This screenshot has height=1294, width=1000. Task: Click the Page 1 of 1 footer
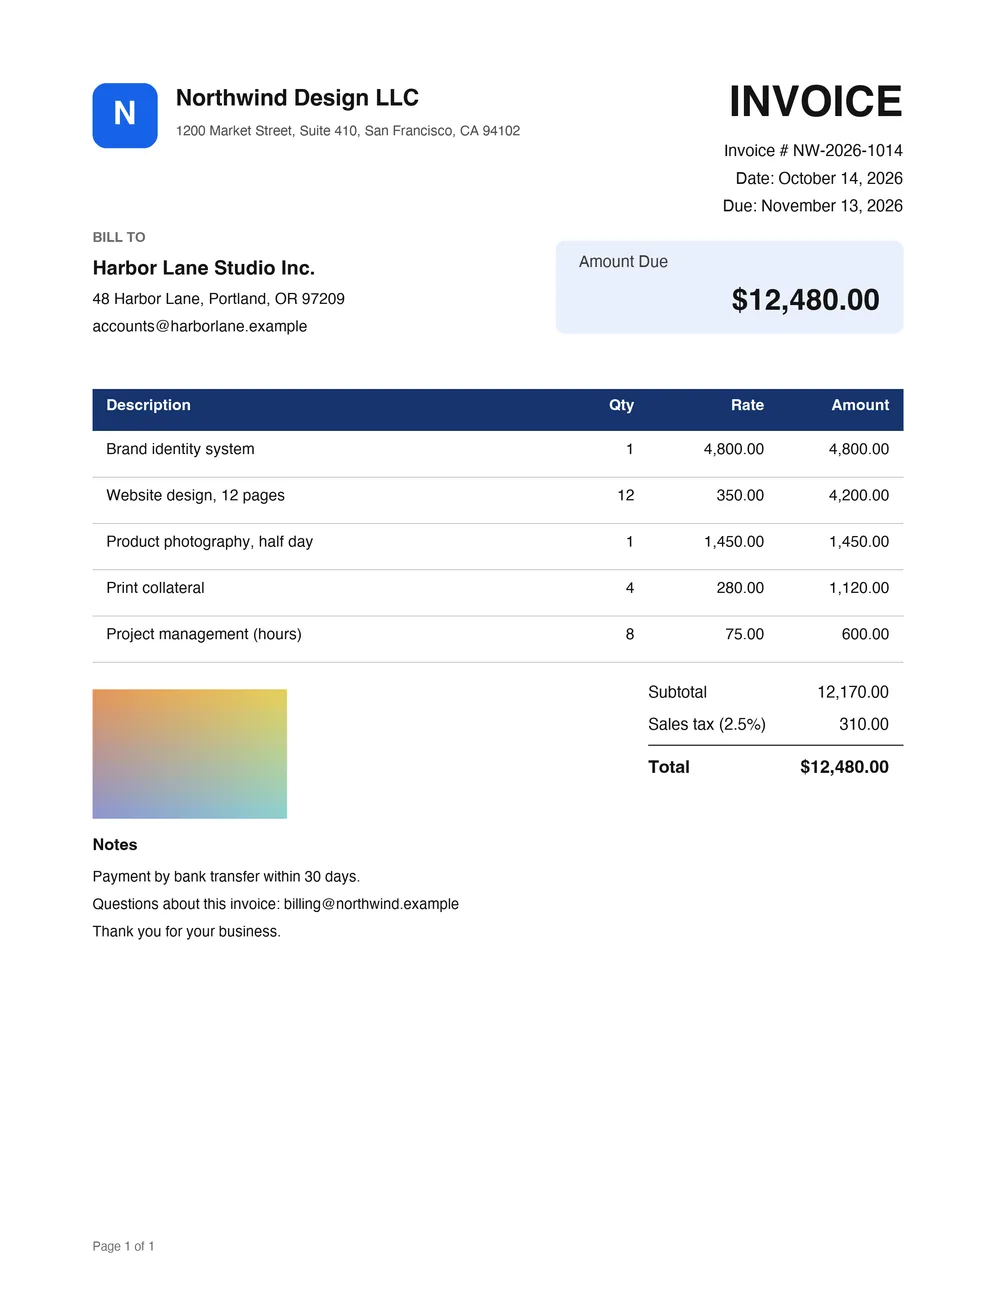click(x=123, y=1246)
